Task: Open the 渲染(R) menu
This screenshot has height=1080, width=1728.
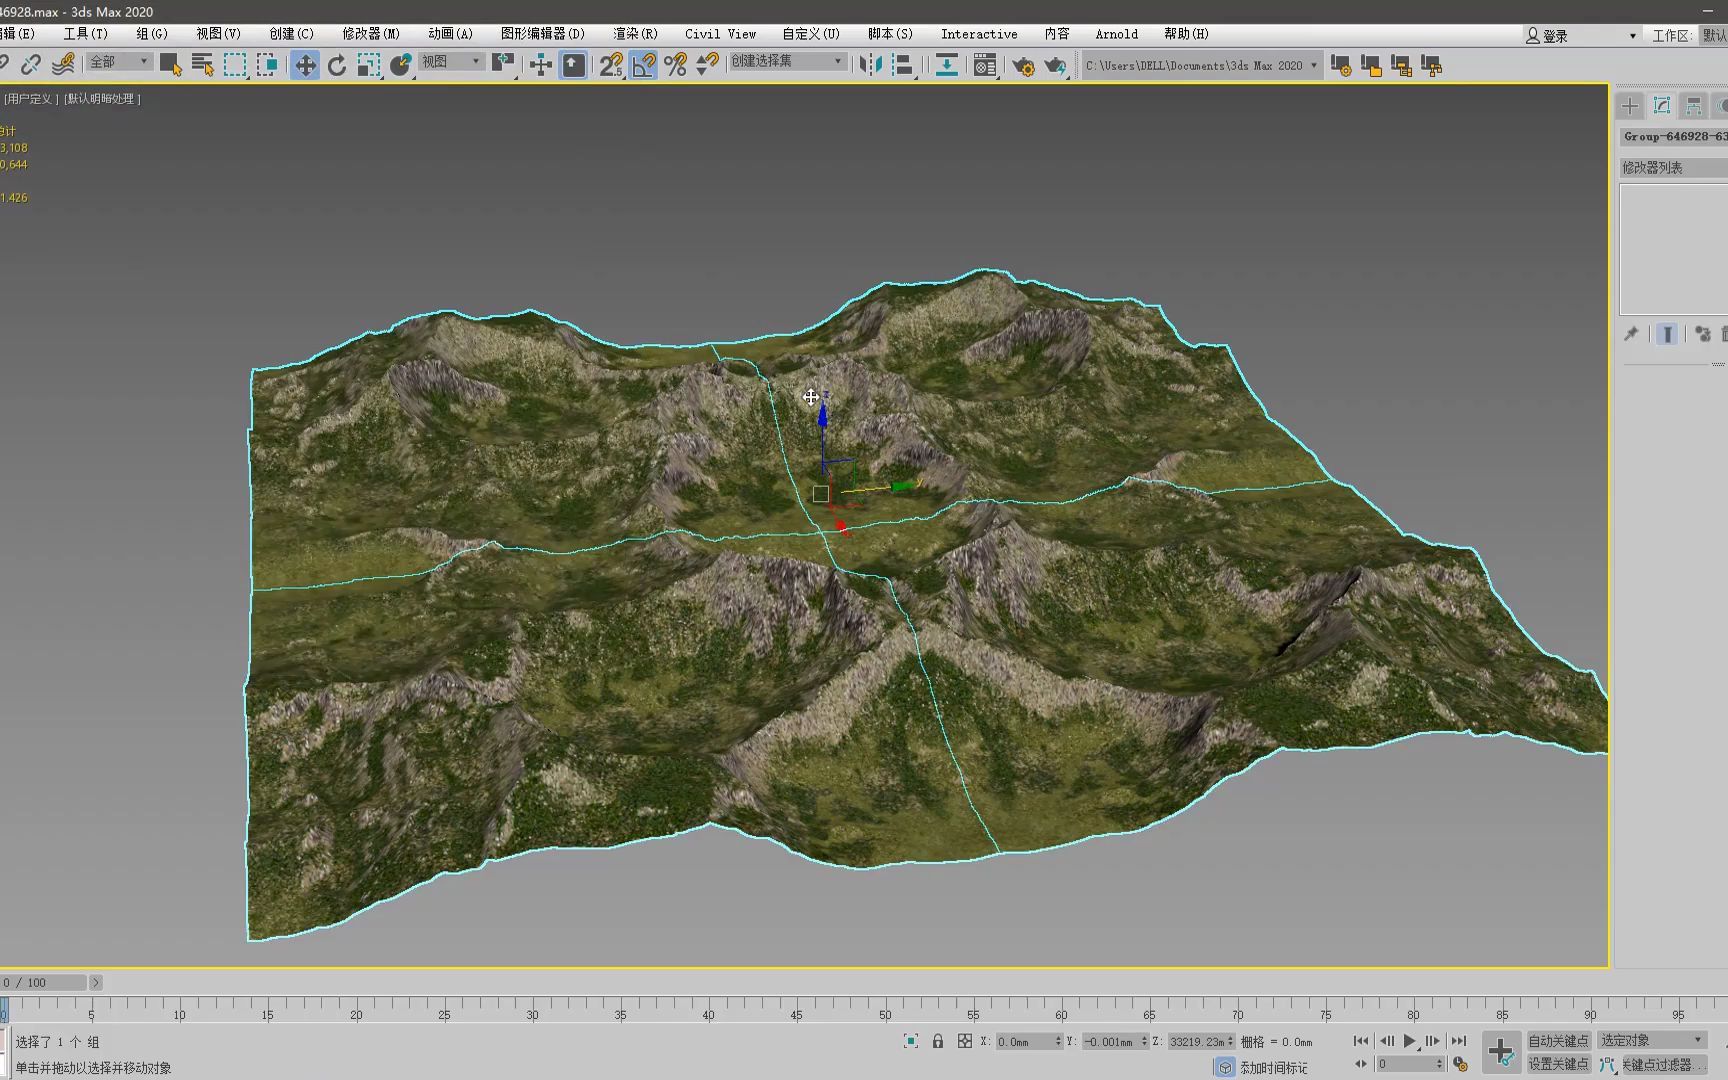Action: coord(635,34)
